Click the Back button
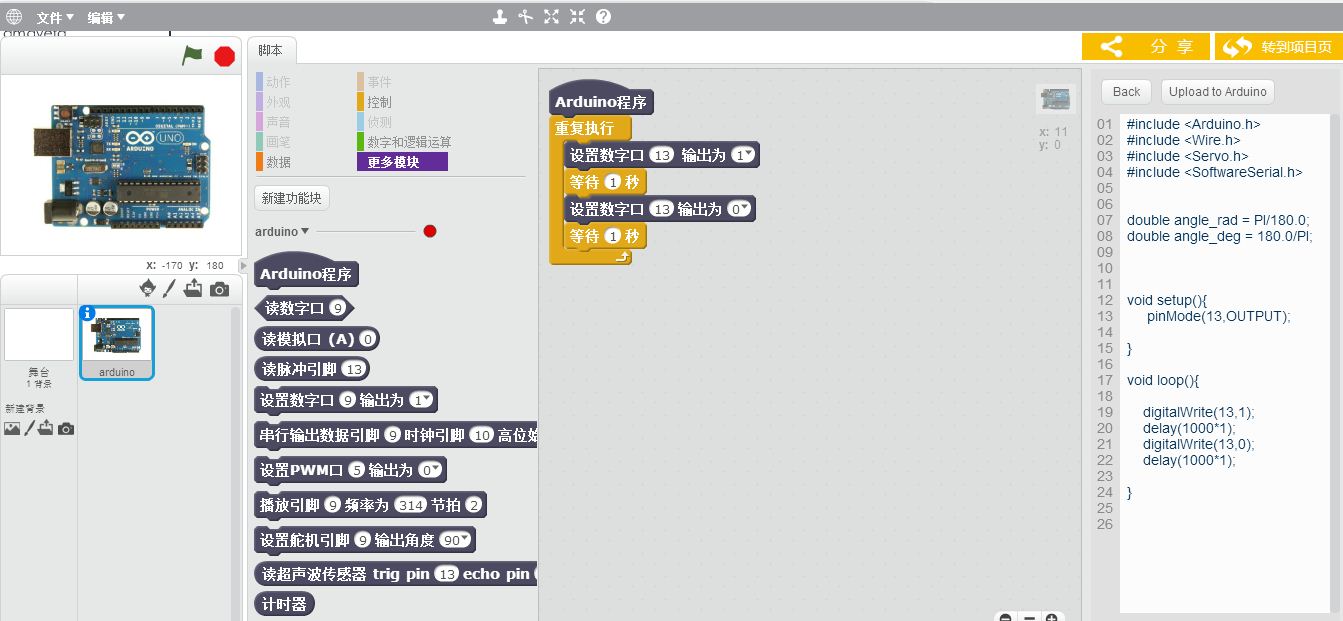Screen dimensions: 1343x621 pyautogui.click(x=1126, y=91)
